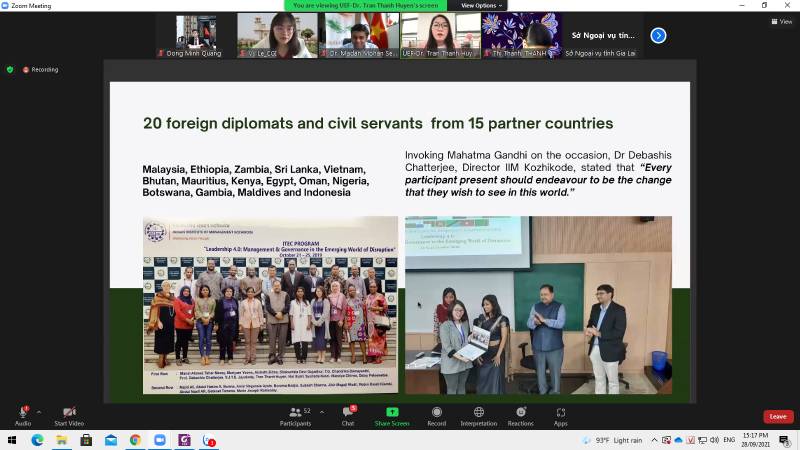Click the green encryption shield icon

(10, 70)
